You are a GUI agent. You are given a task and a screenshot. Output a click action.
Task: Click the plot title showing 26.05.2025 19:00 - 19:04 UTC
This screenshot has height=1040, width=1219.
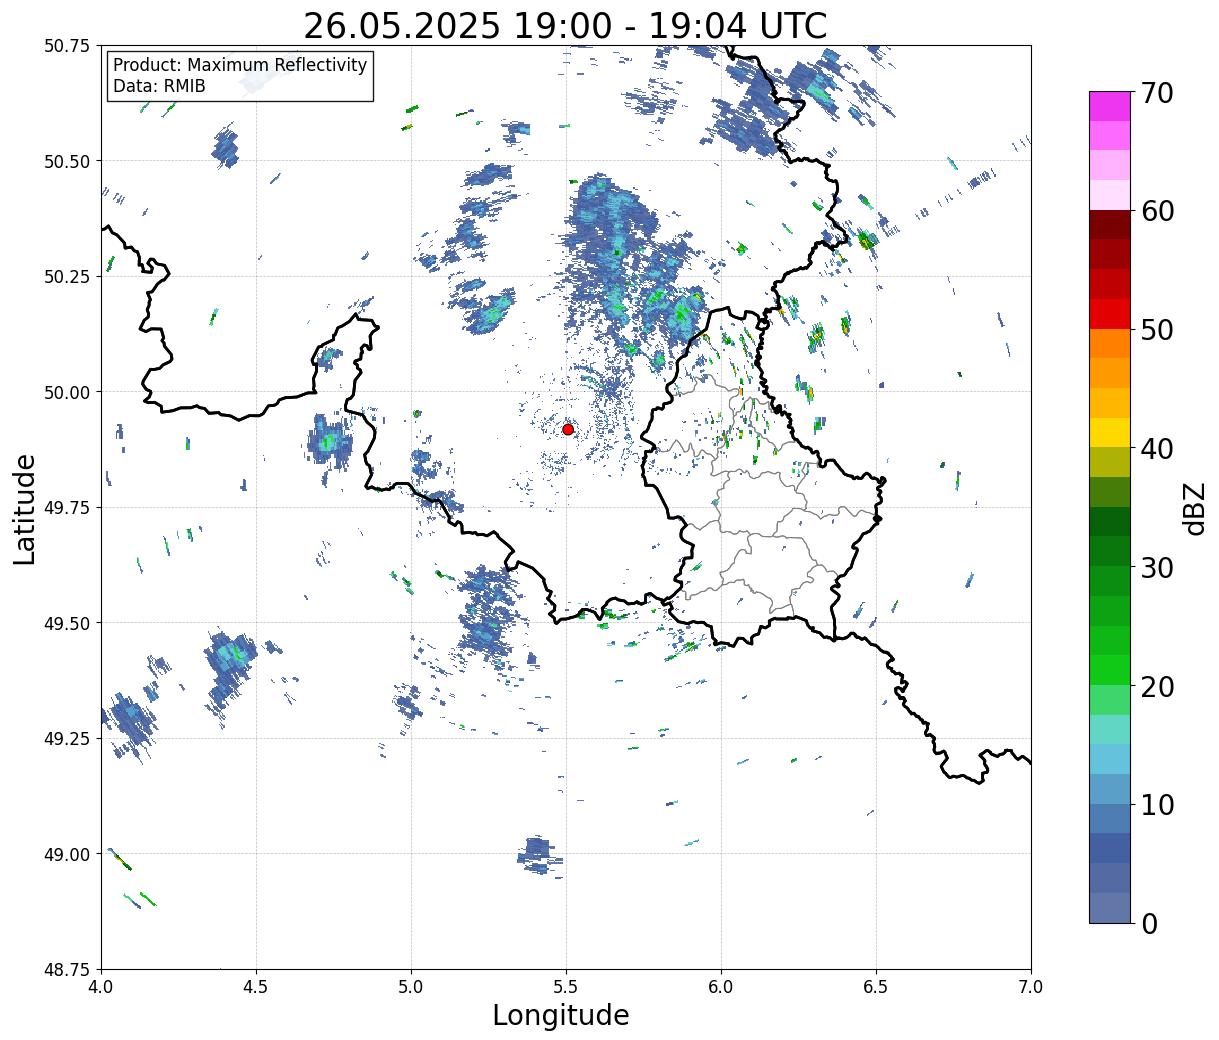point(565,25)
